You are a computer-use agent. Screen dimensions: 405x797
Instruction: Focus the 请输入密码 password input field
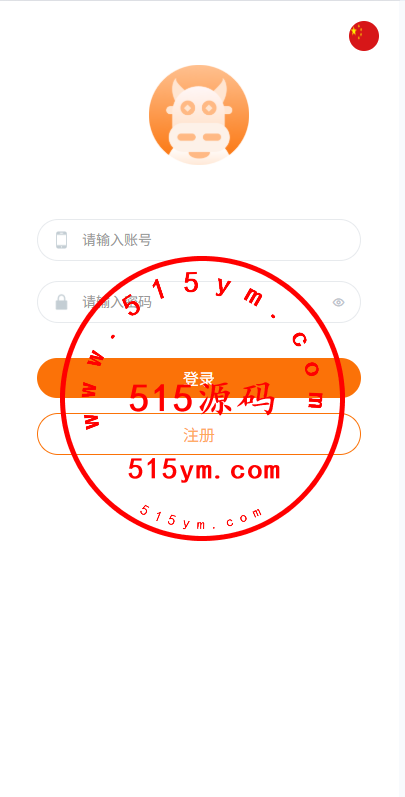(x=199, y=302)
